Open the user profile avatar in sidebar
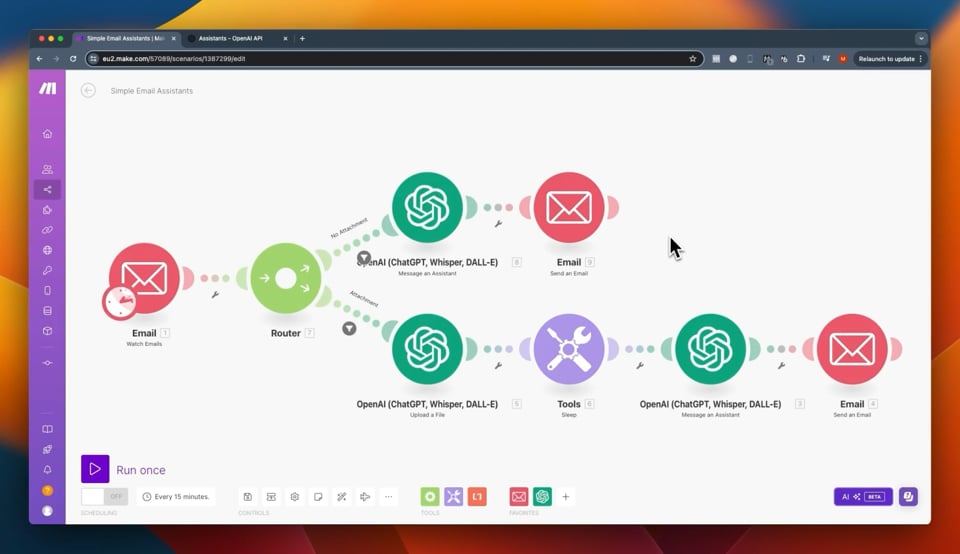960x554 pixels. (x=47, y=511)
